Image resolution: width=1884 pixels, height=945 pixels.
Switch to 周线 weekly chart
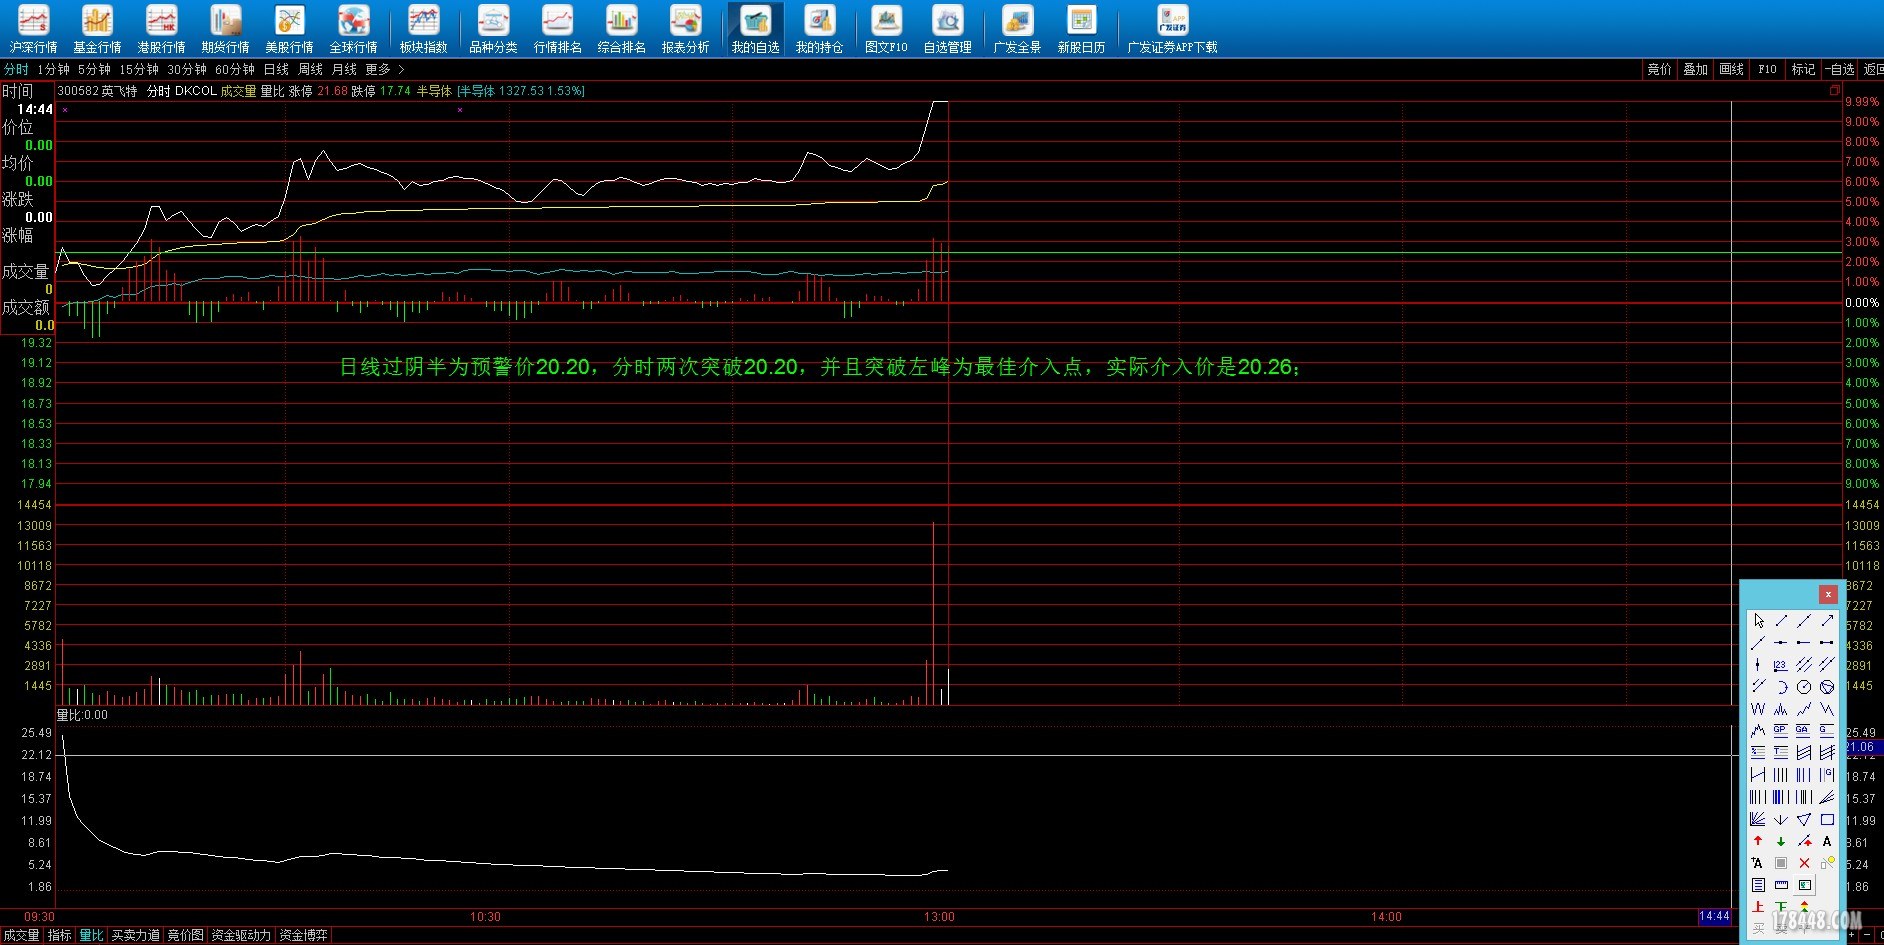click(310, 69)
